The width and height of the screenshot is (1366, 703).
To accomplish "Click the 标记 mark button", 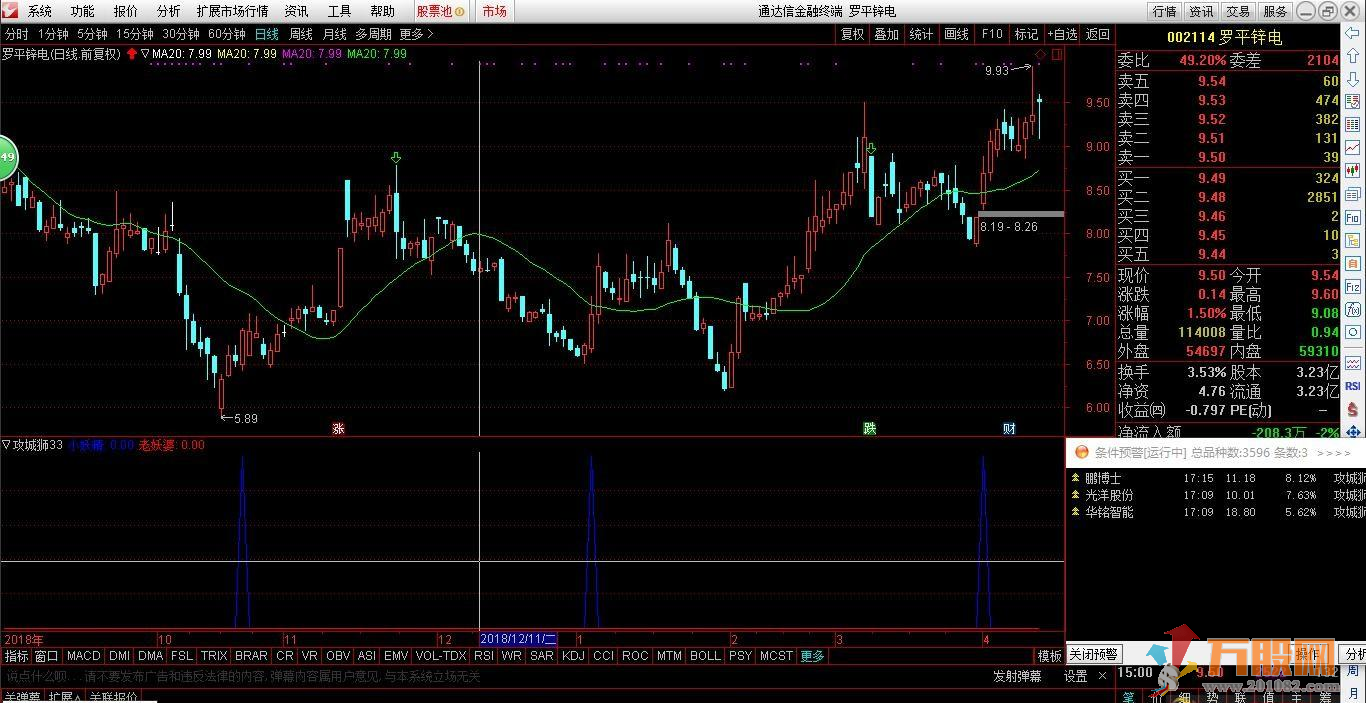I will click(x=1027, y=34).
